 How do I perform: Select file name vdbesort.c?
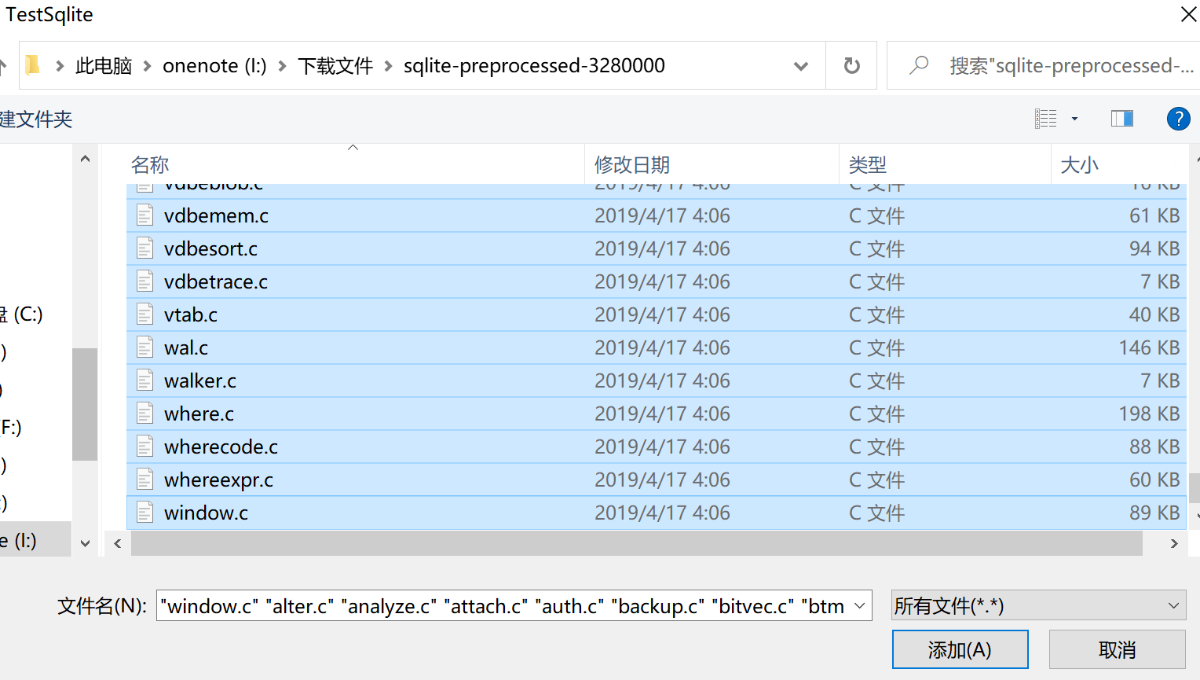coord(211,248)
